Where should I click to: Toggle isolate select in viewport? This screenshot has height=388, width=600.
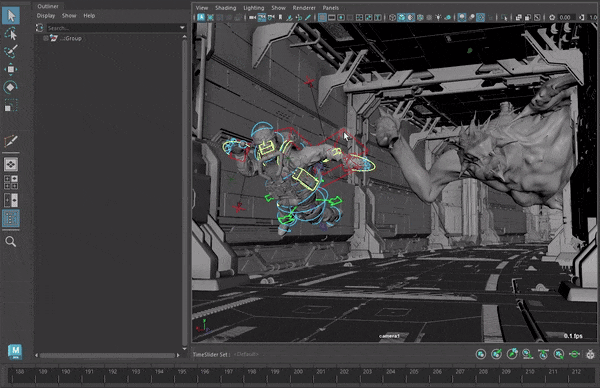tap(505, 17)
